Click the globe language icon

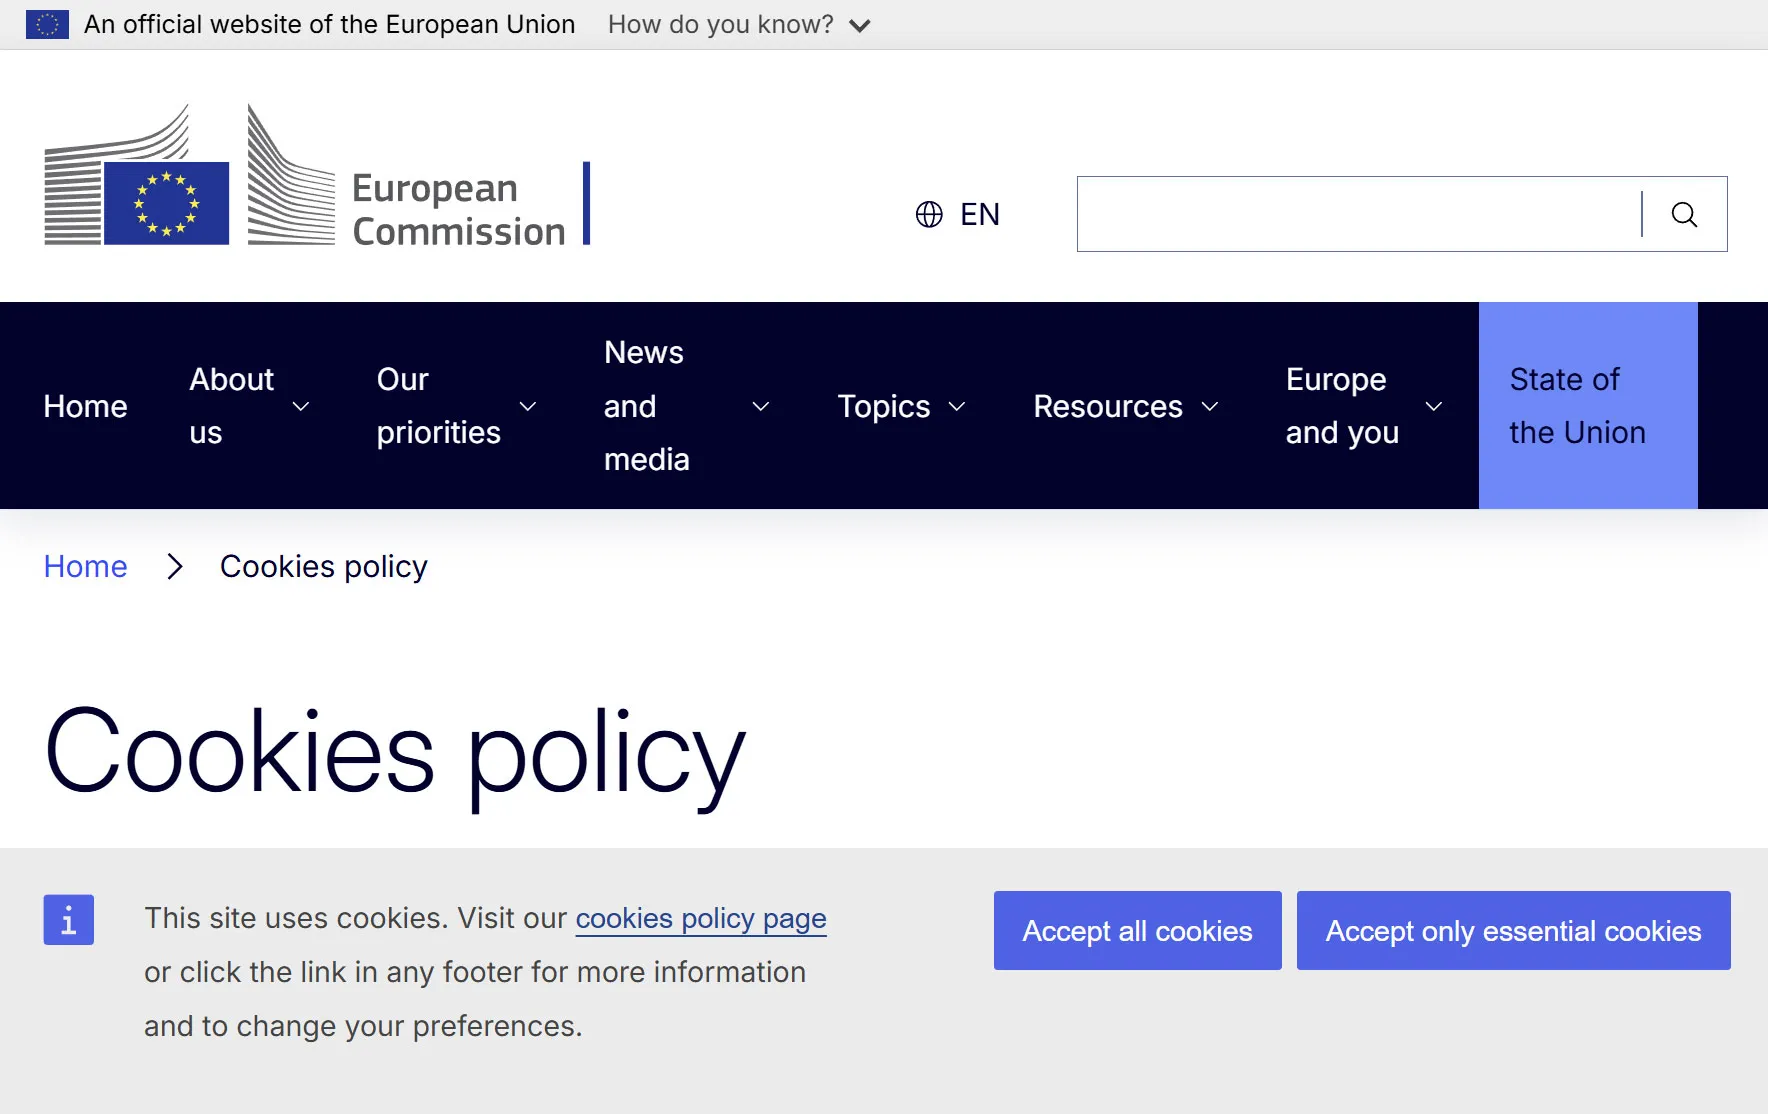(x=929, y=214)
